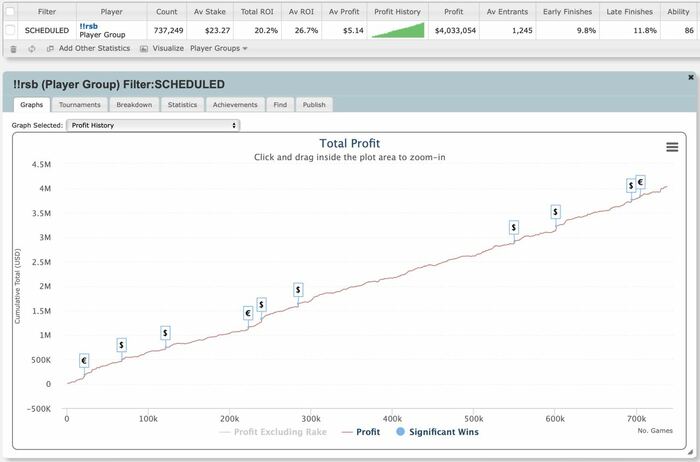Screen dimensions: 700x462
Task: Click the $5.14 average profit value
Action: [x=354, y=30]
